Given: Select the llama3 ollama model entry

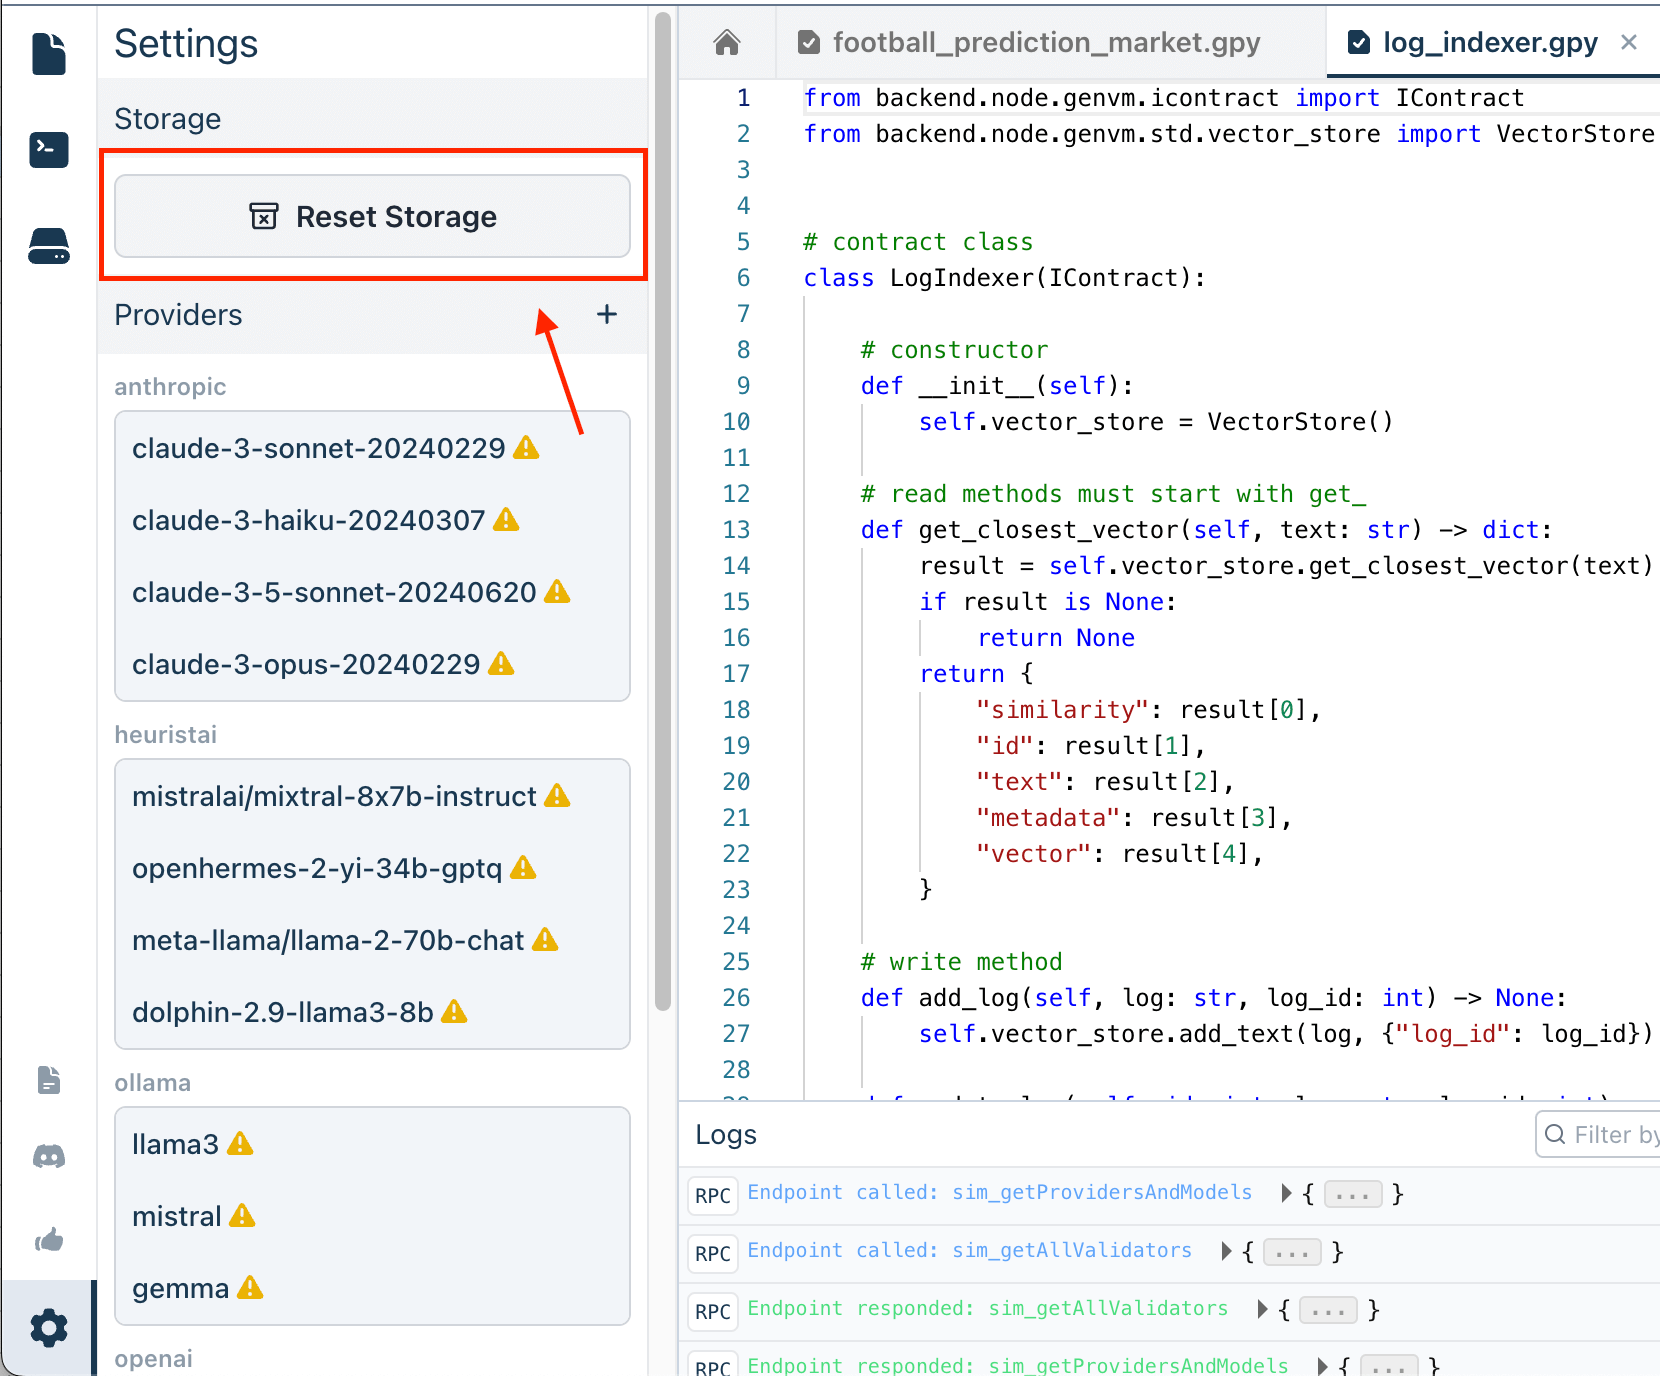Looking at the screenshot, I should pyautogui.click(x=176, y=1144).
